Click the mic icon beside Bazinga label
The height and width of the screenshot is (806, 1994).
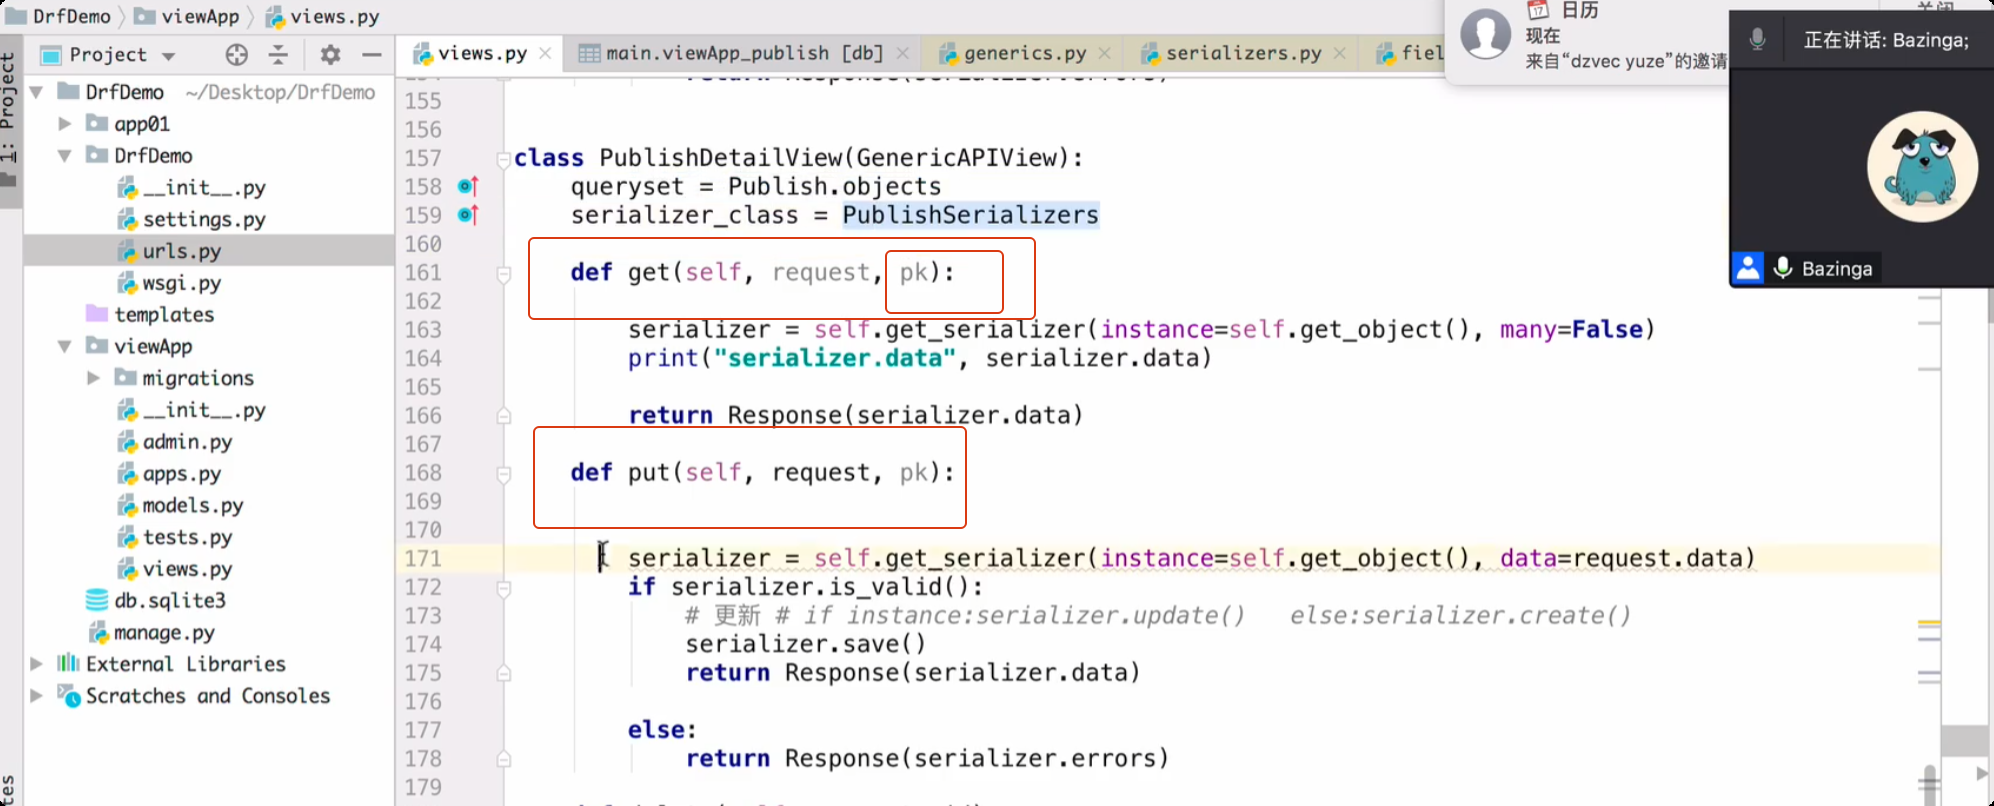coord(1783,268)
